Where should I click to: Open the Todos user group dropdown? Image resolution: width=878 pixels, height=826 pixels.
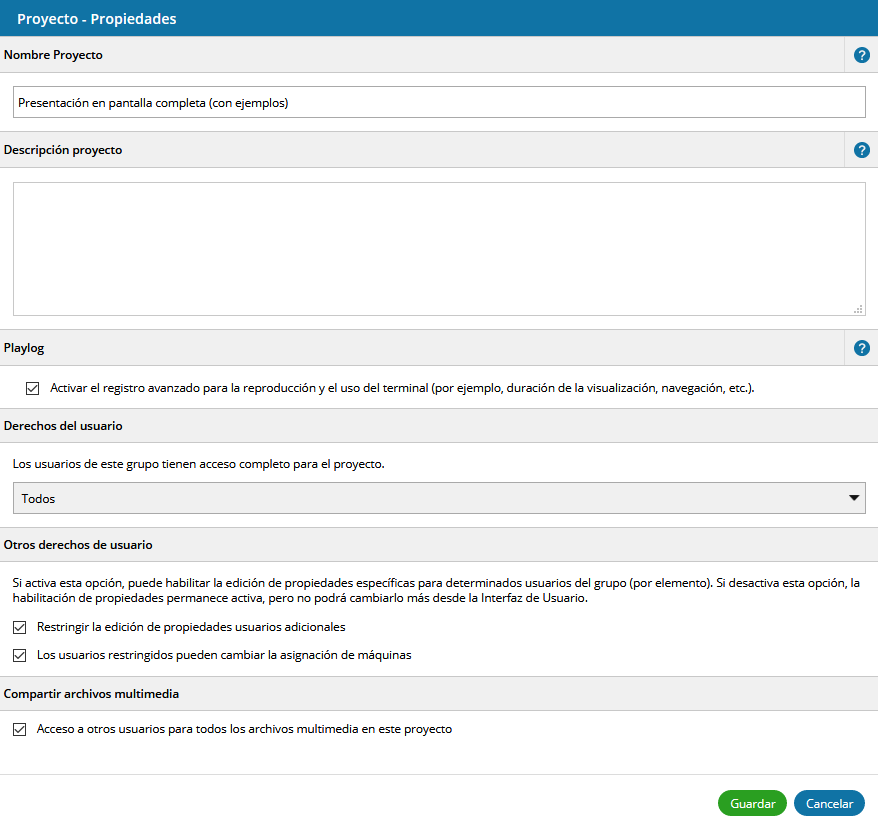tap(438, 498)
